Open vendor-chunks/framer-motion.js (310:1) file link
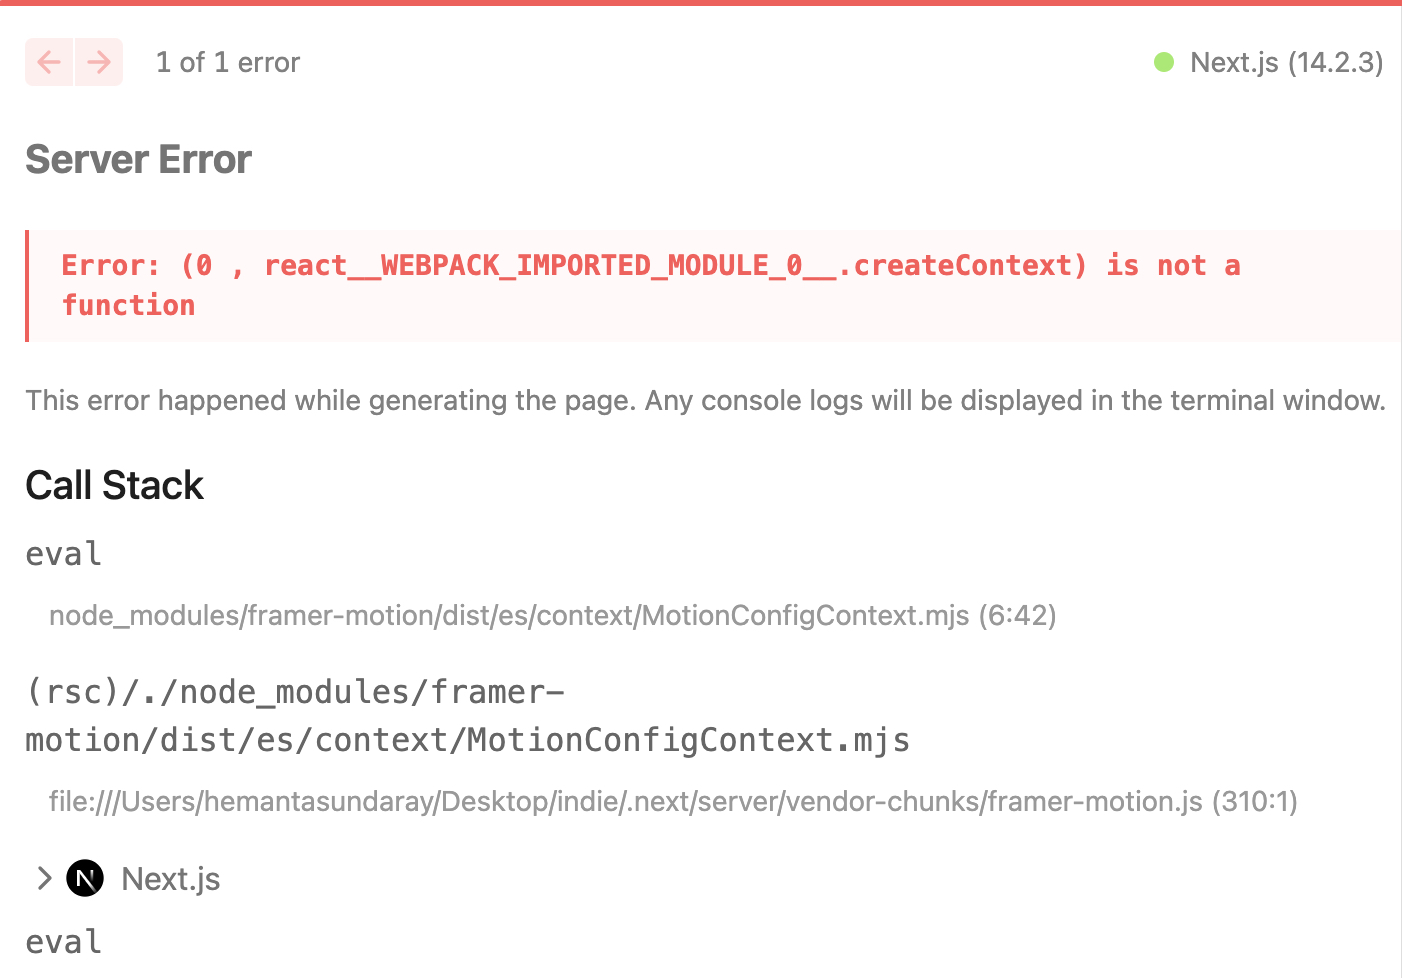 click(673, 801)
